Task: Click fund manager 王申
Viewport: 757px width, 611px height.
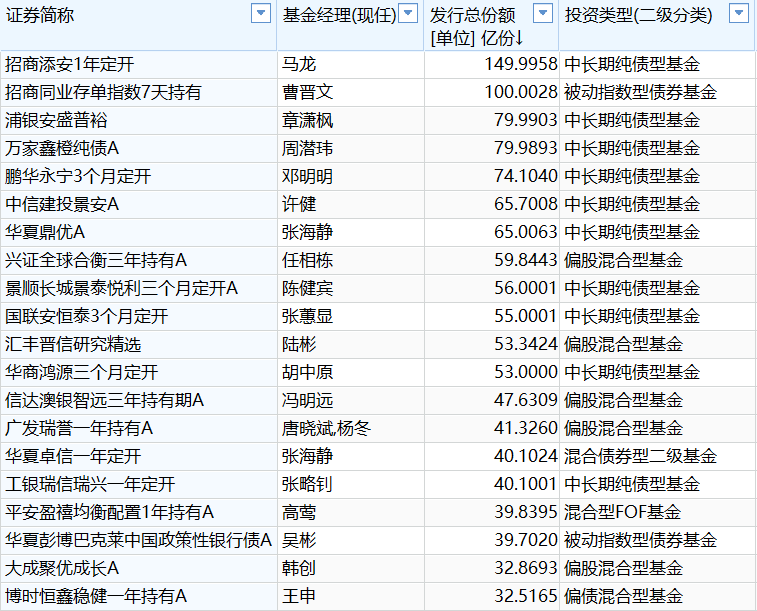Action: pos(299,596)
